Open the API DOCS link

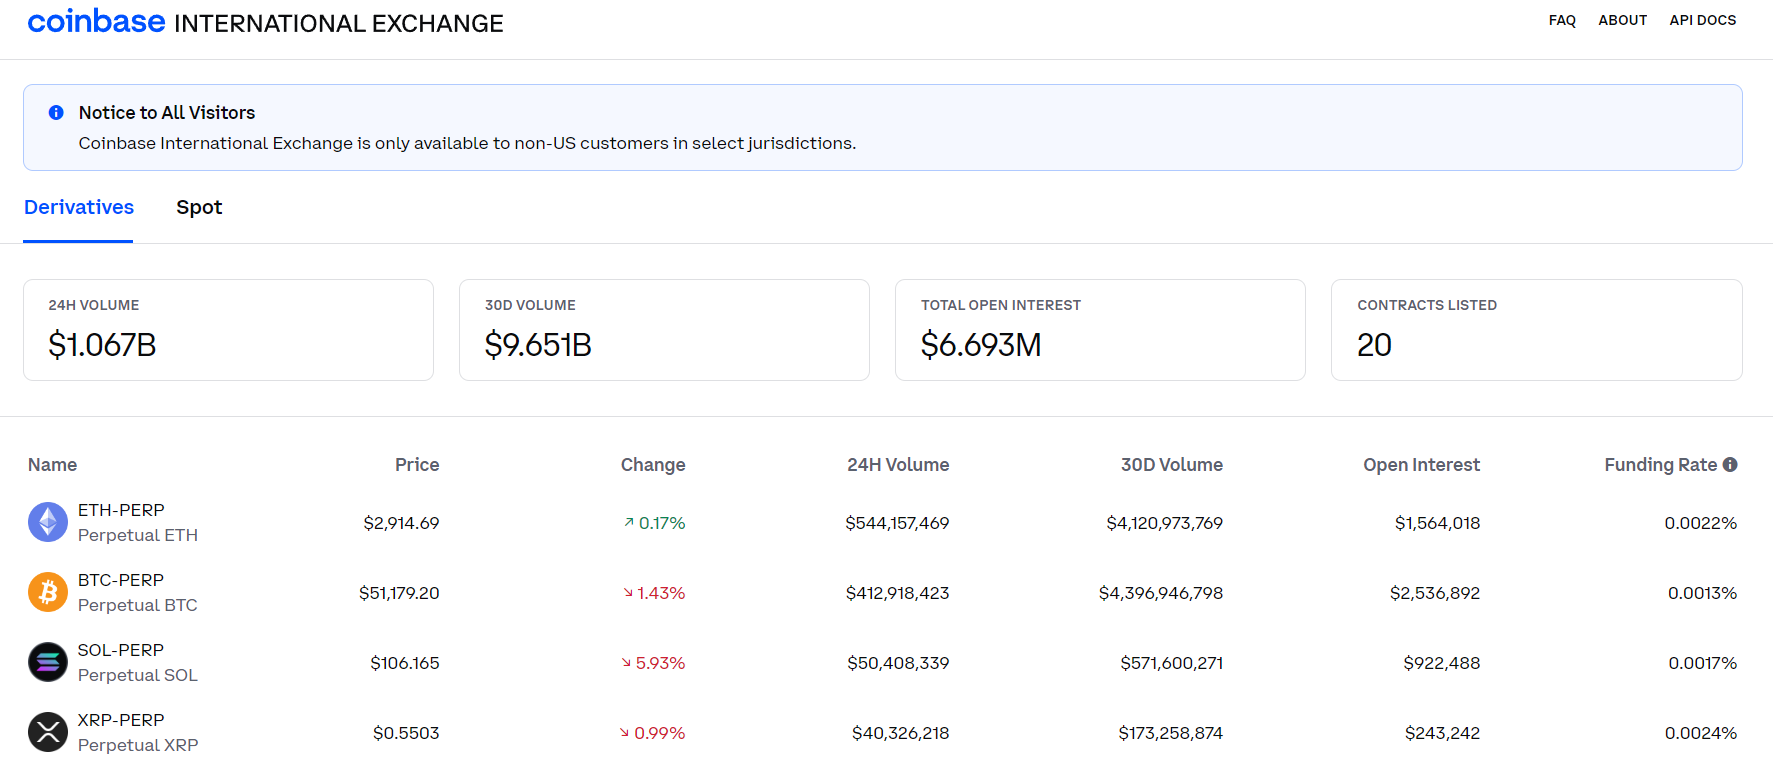pyautogui.click(x=1702, y=20)
